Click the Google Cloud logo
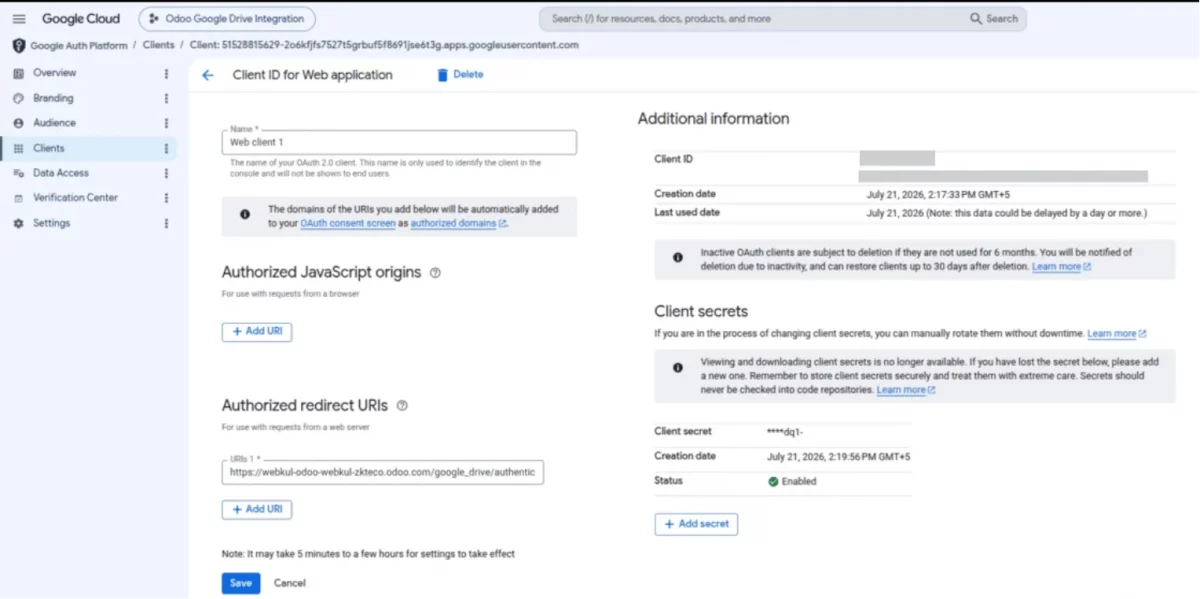 80,19
